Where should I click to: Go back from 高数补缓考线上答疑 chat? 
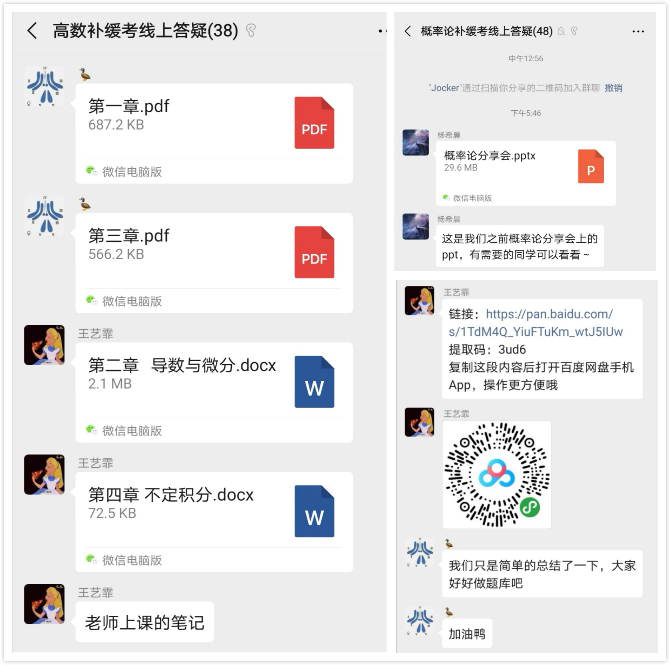click(32, 31)
